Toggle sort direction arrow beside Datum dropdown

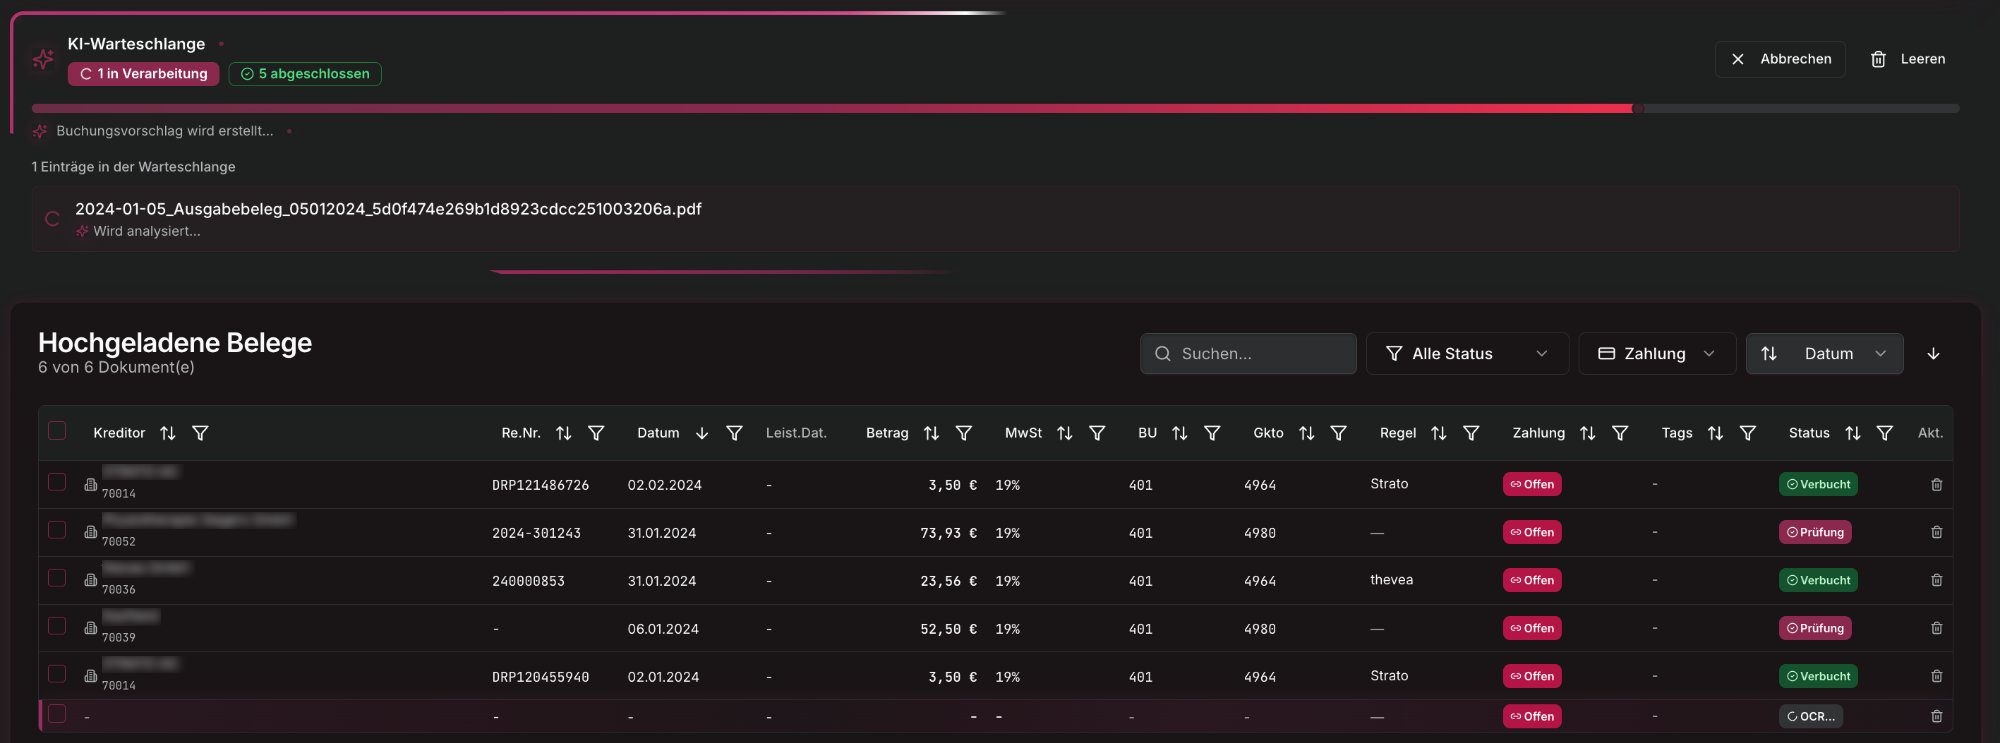pos(1933,354)
